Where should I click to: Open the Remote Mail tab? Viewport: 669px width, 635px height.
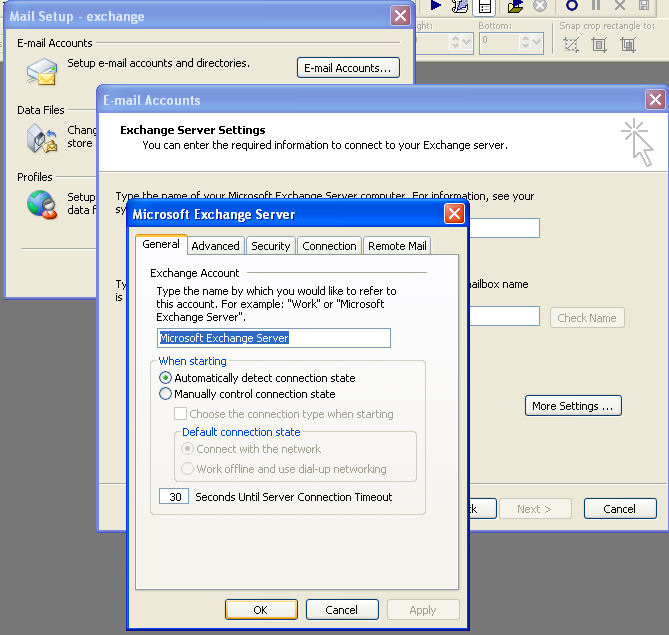coord(397,246)
